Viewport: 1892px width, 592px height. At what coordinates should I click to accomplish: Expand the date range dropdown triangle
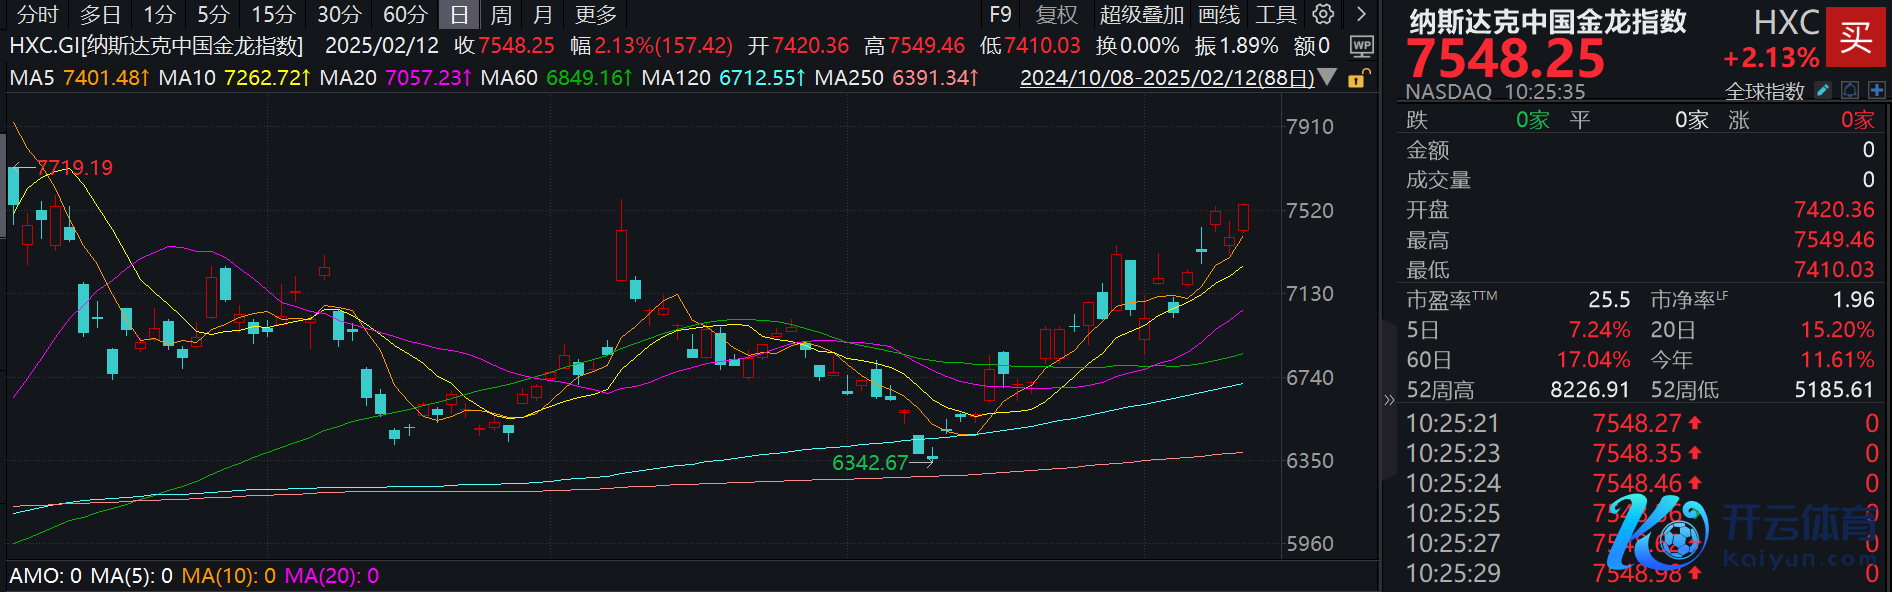click(x=1327, y=77)
